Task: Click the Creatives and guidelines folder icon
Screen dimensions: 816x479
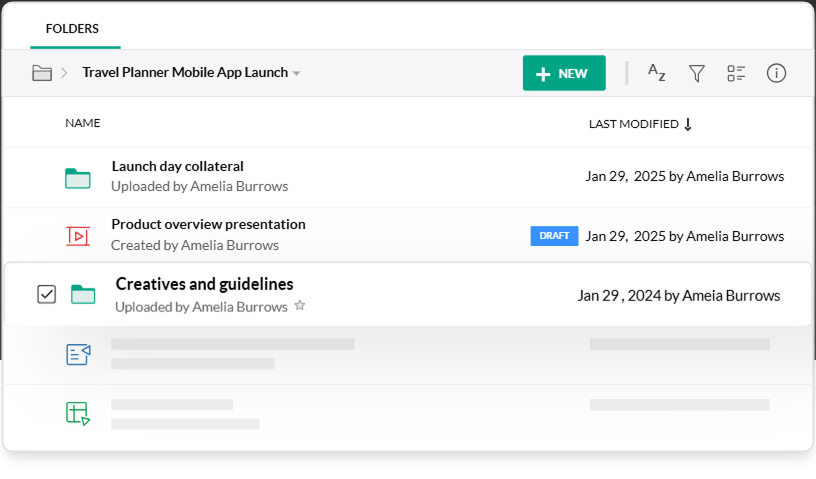Action: (83, 294)
